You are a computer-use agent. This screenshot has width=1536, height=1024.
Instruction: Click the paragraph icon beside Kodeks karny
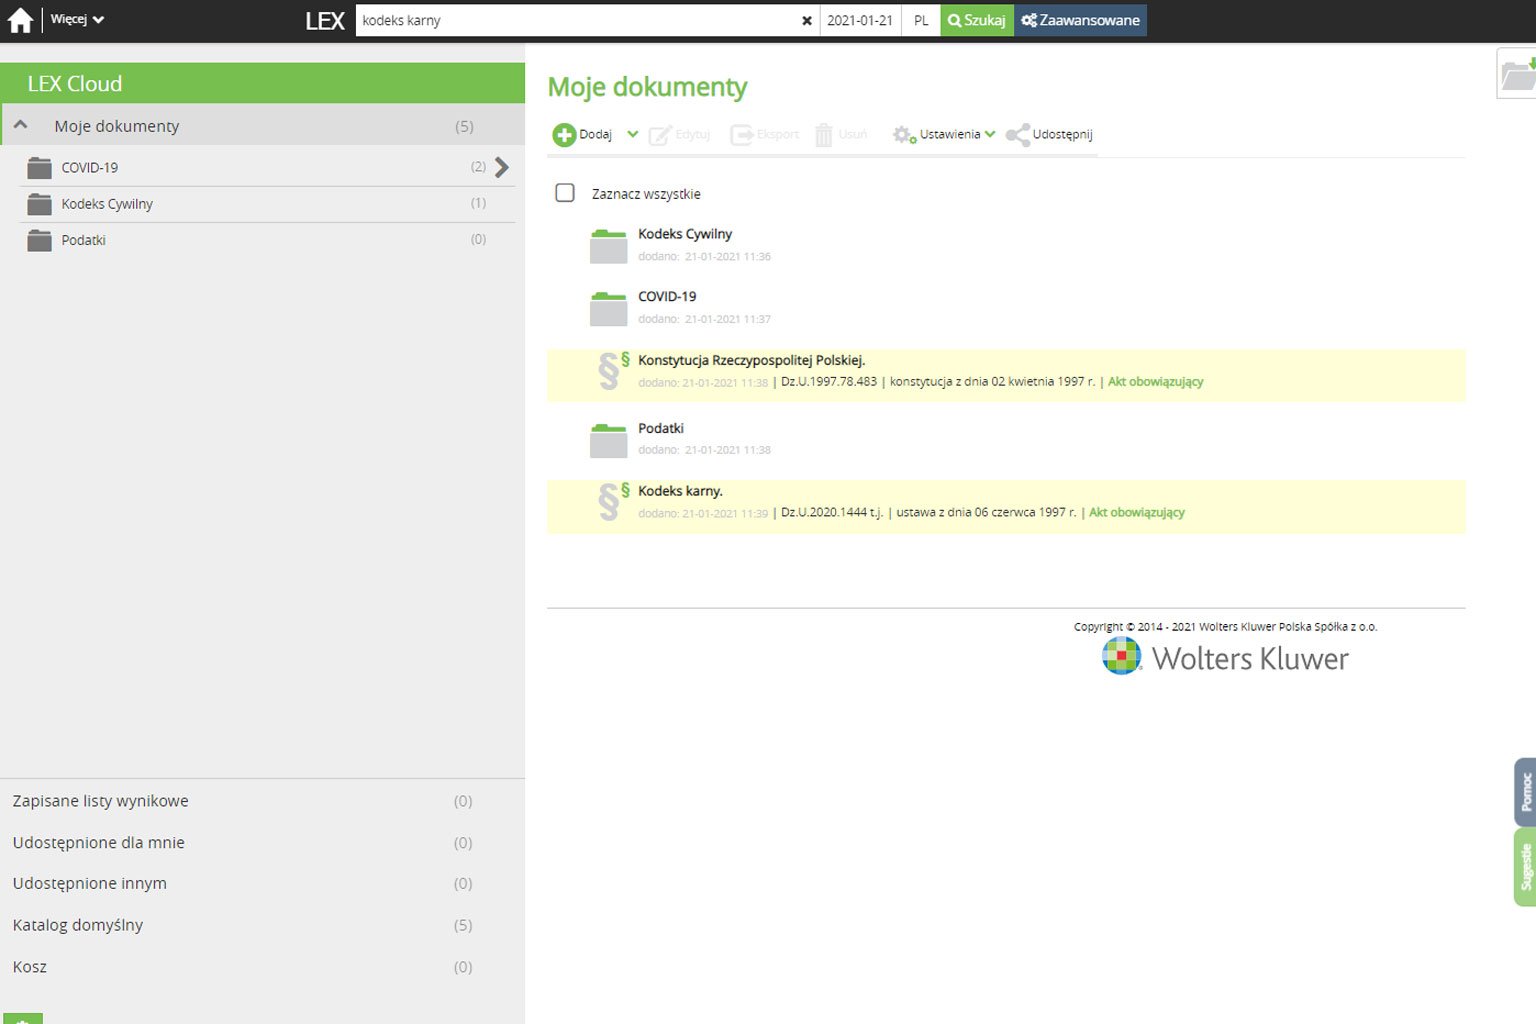coord(611,502)
